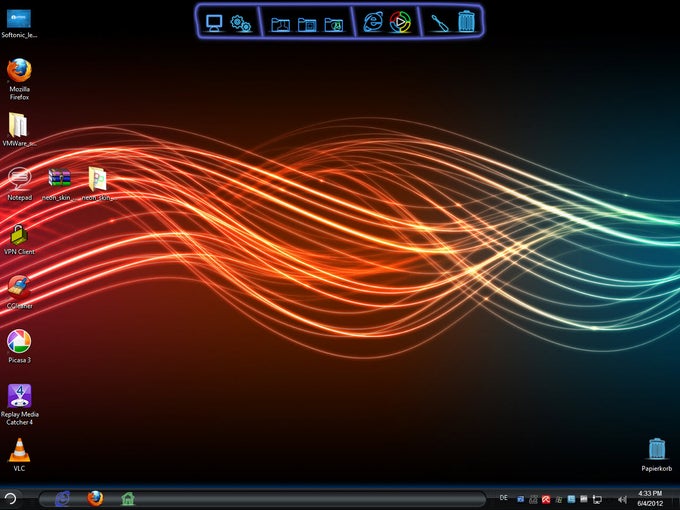
Task: Select the CCleaner desktop icon
Action: click(19, 292)
